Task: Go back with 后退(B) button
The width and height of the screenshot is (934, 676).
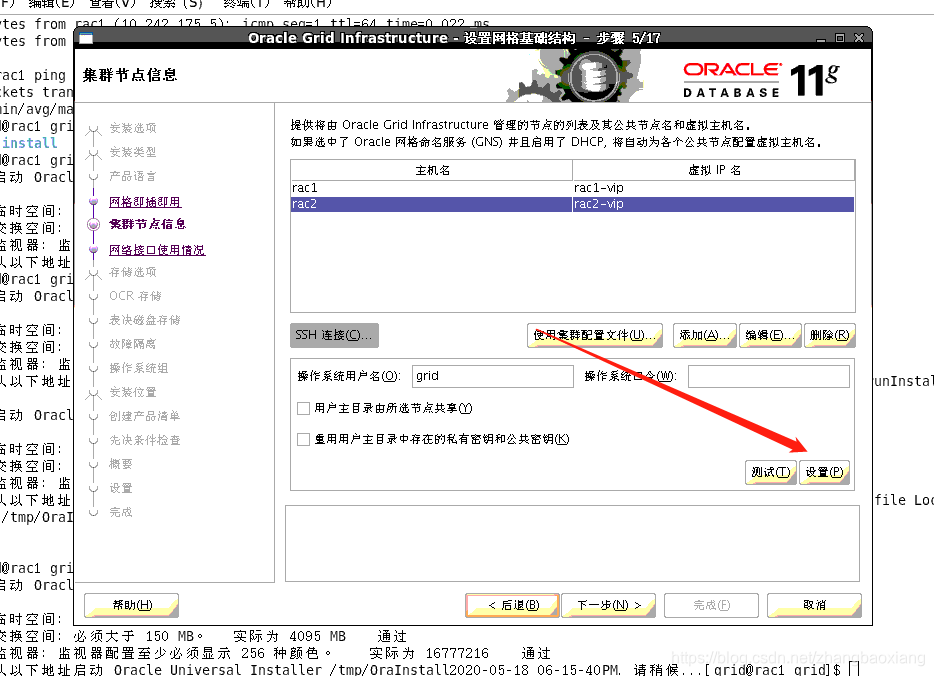Action: (512, 605)
